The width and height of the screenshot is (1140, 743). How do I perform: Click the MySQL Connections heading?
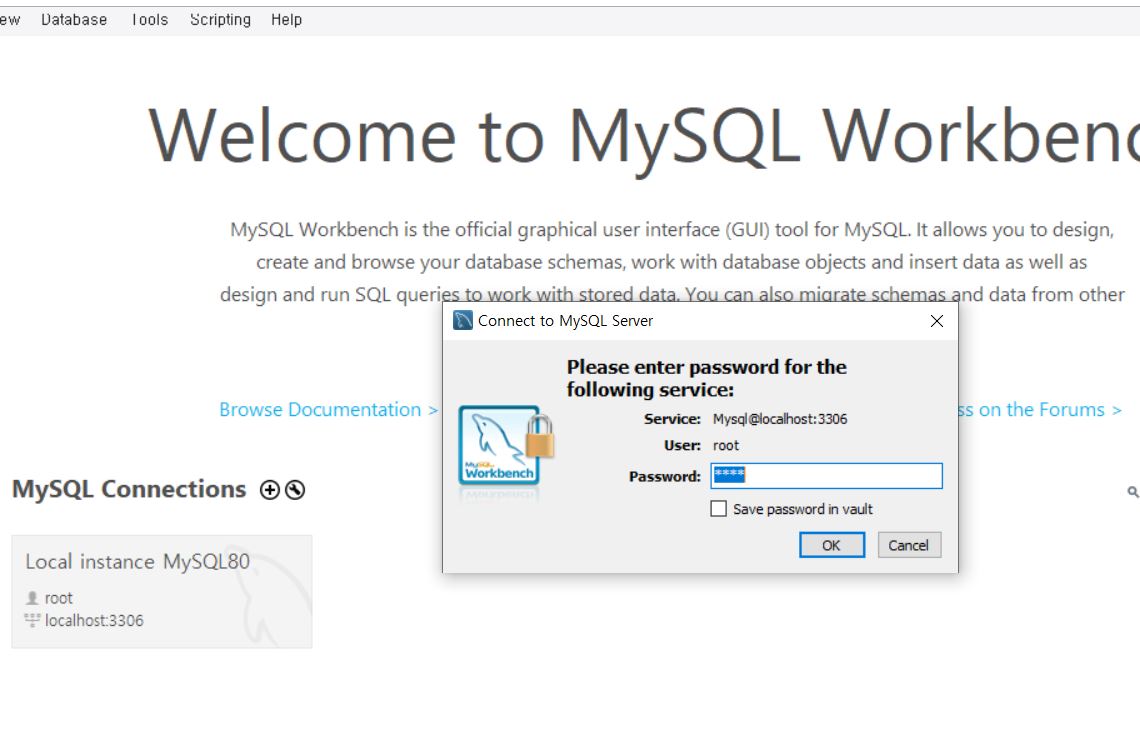coord(129,489)
